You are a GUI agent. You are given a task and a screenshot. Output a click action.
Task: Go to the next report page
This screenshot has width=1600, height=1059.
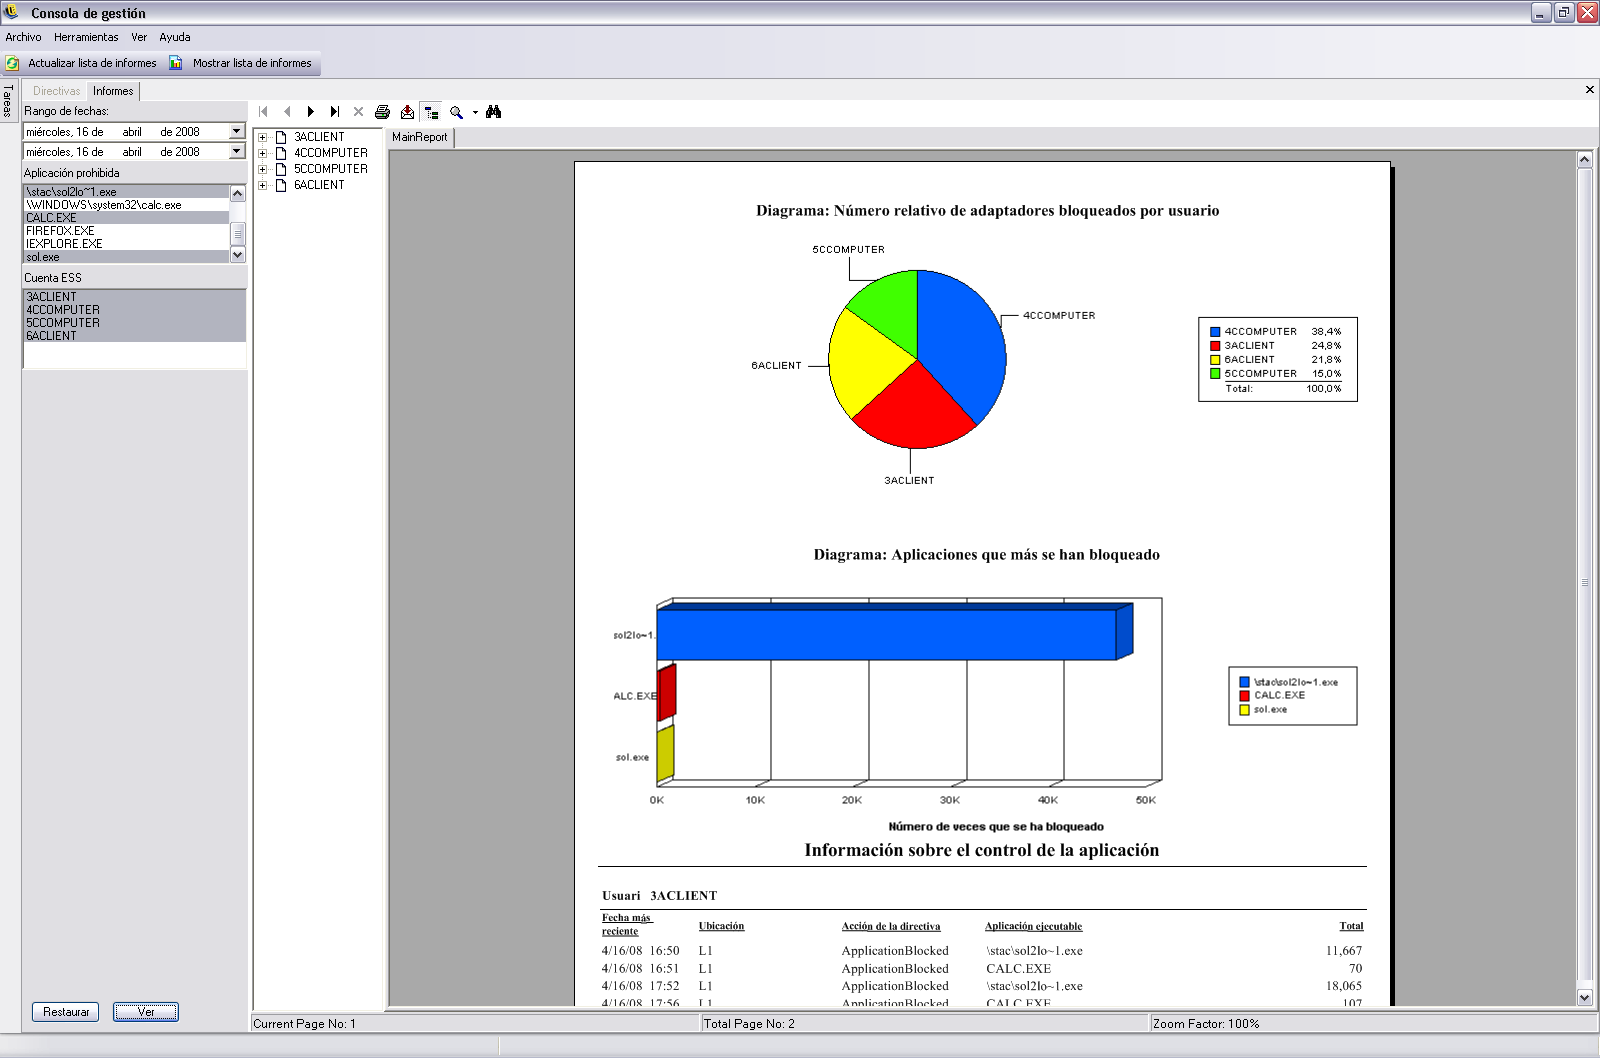311,112
